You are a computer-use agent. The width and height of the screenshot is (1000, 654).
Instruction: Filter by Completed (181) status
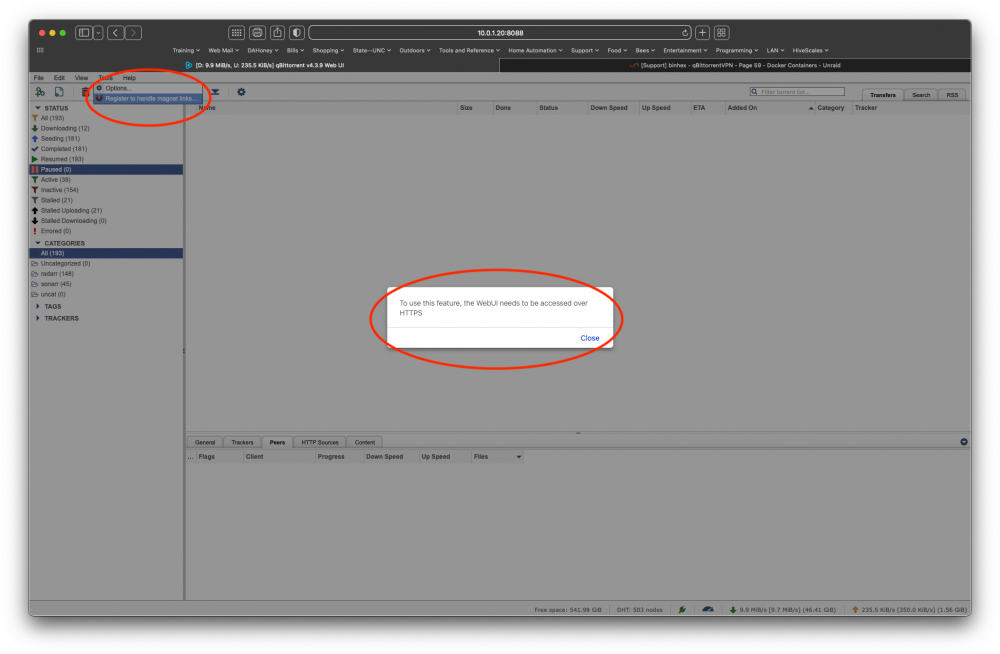pos(64,149)
